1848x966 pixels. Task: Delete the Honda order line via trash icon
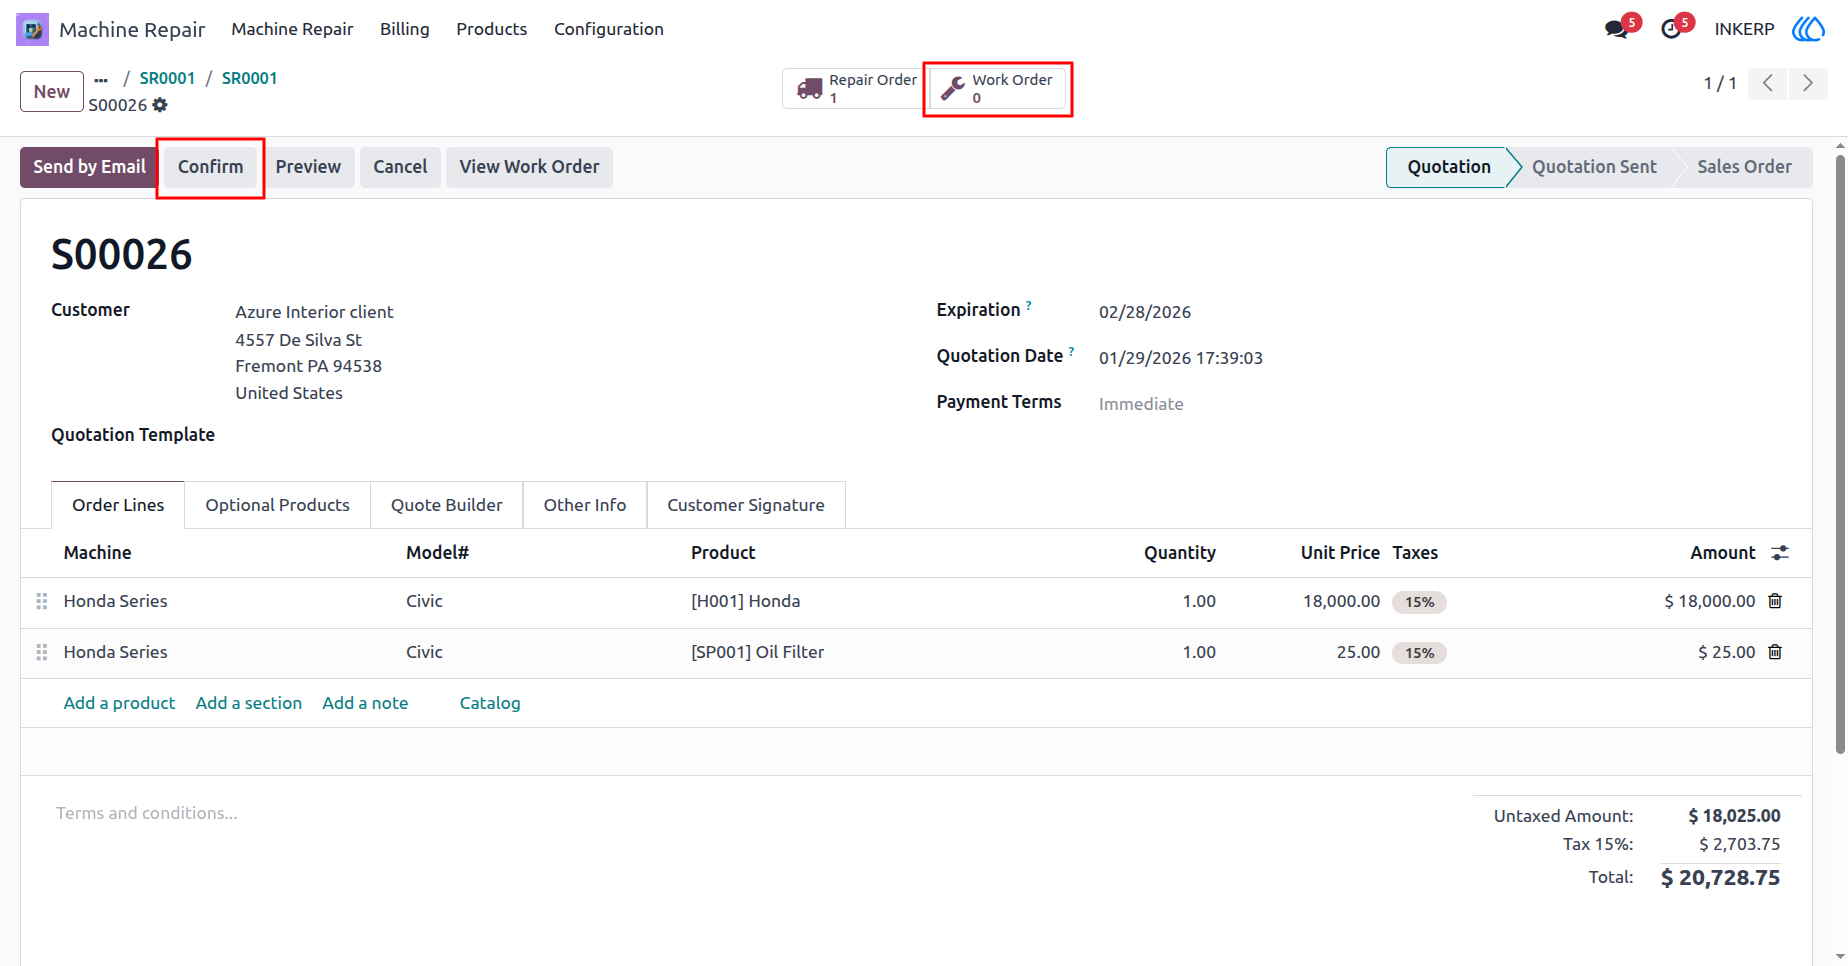point(1775,601)
